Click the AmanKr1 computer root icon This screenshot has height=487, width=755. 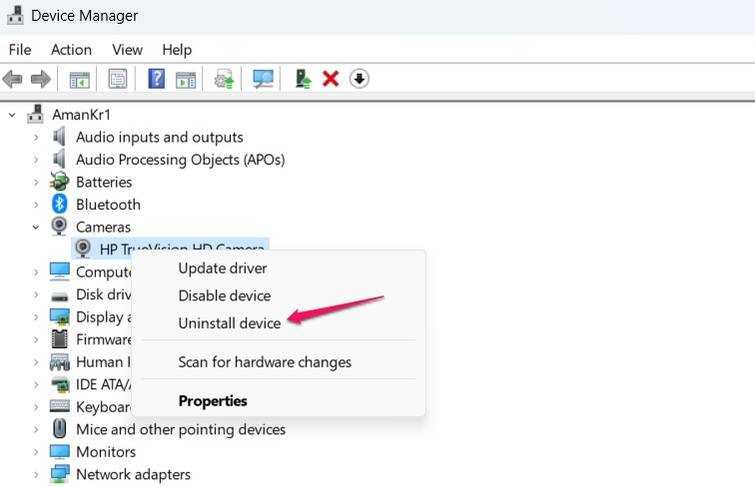pos(36,114)
